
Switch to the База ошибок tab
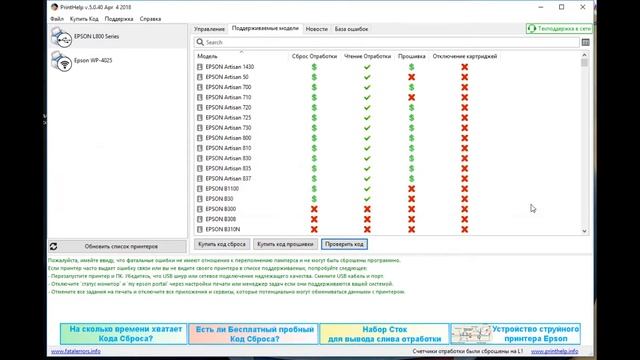pos(351,29)
